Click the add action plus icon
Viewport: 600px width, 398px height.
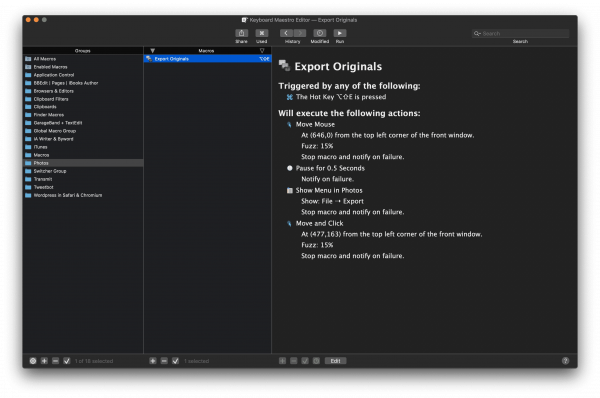(282, 361)
